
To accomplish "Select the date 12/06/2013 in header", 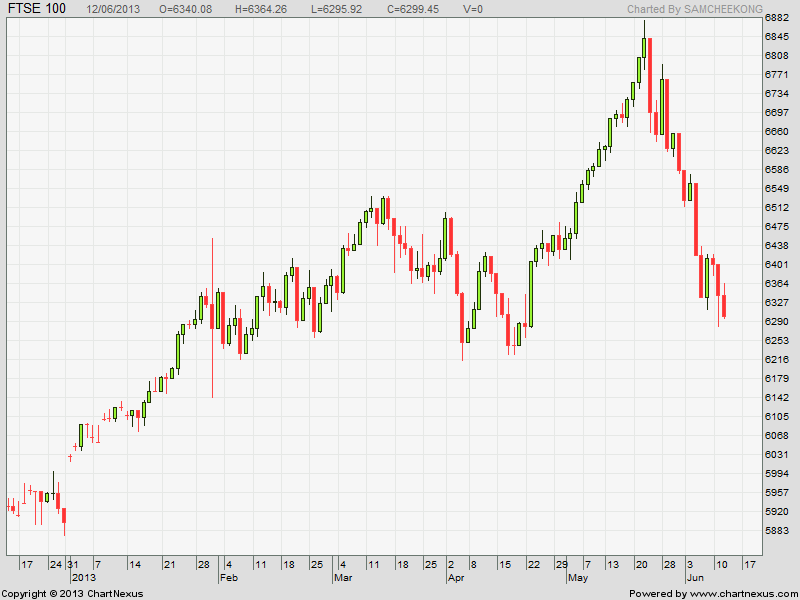I will 111,9.
